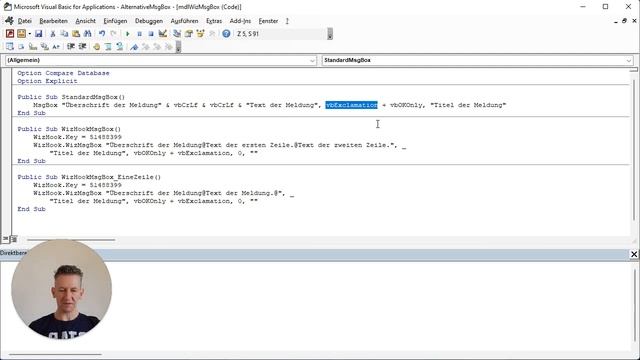The image size is (640, 360).
Task: Paste from clipboard icon
Action: pos(76,34)
